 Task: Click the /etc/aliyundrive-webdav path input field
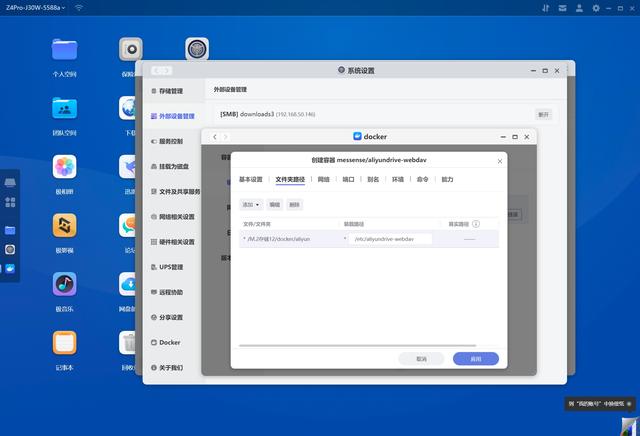point(390,239)
